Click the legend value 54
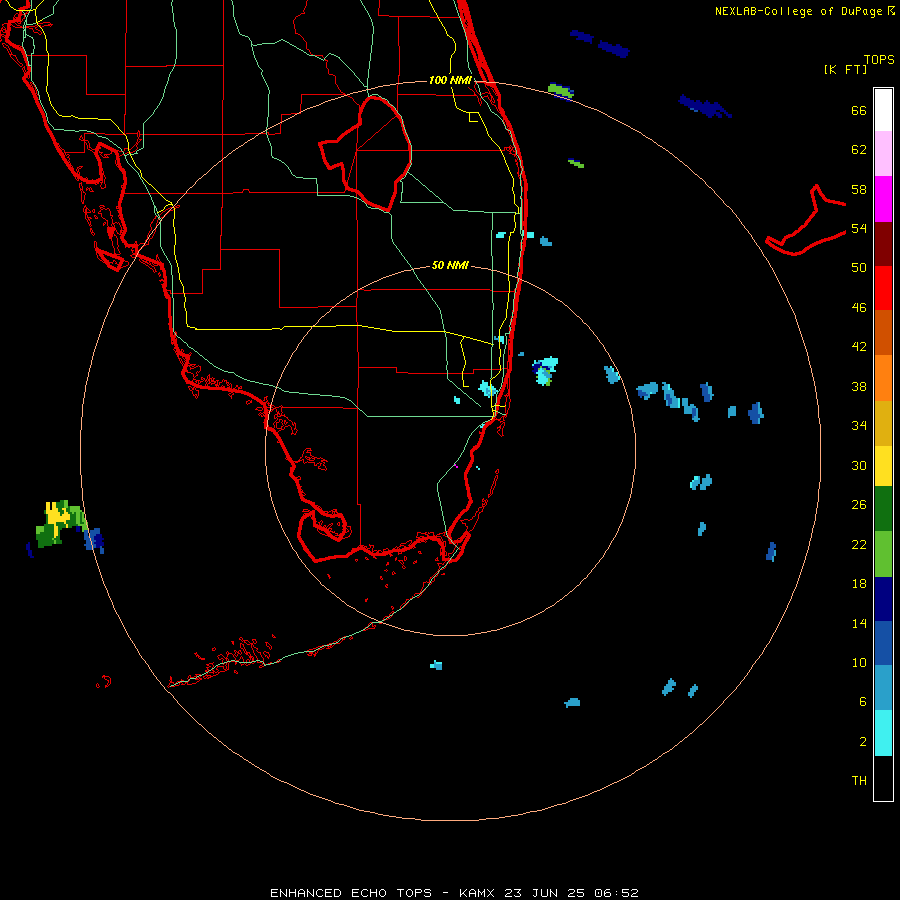 click(859, 228)
